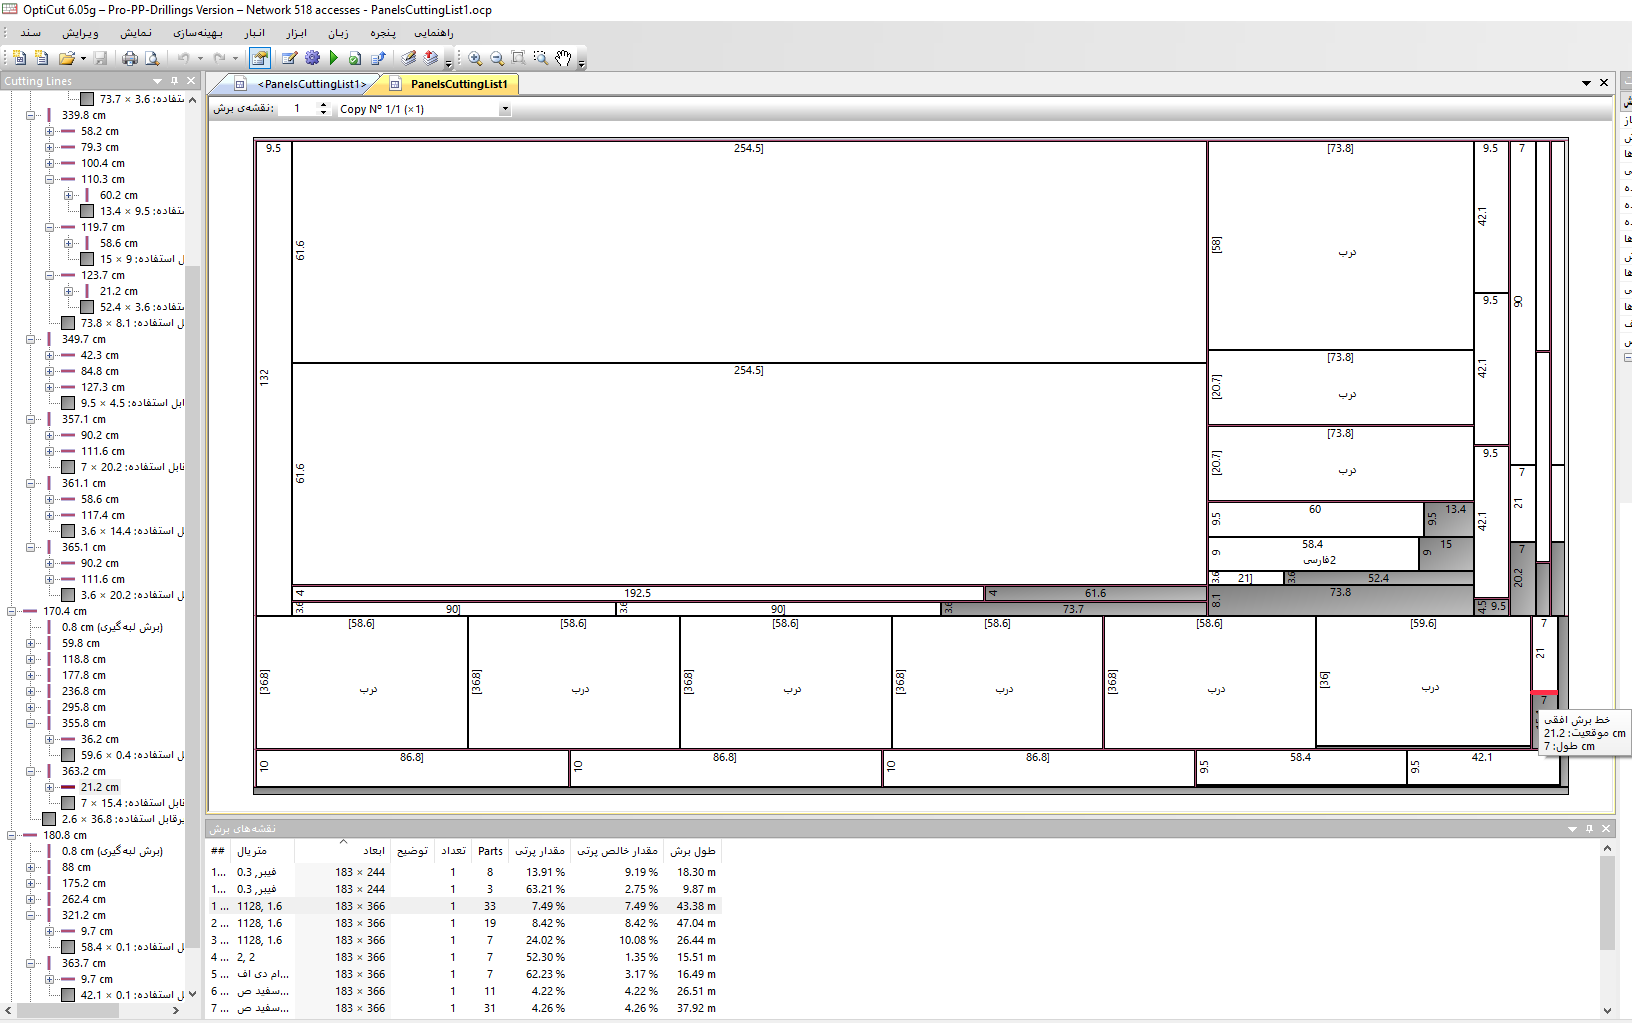Screen dimensions: 1632x1023
Task: Expand the 175.2 cm cutting line
Action: pos(31,883)
